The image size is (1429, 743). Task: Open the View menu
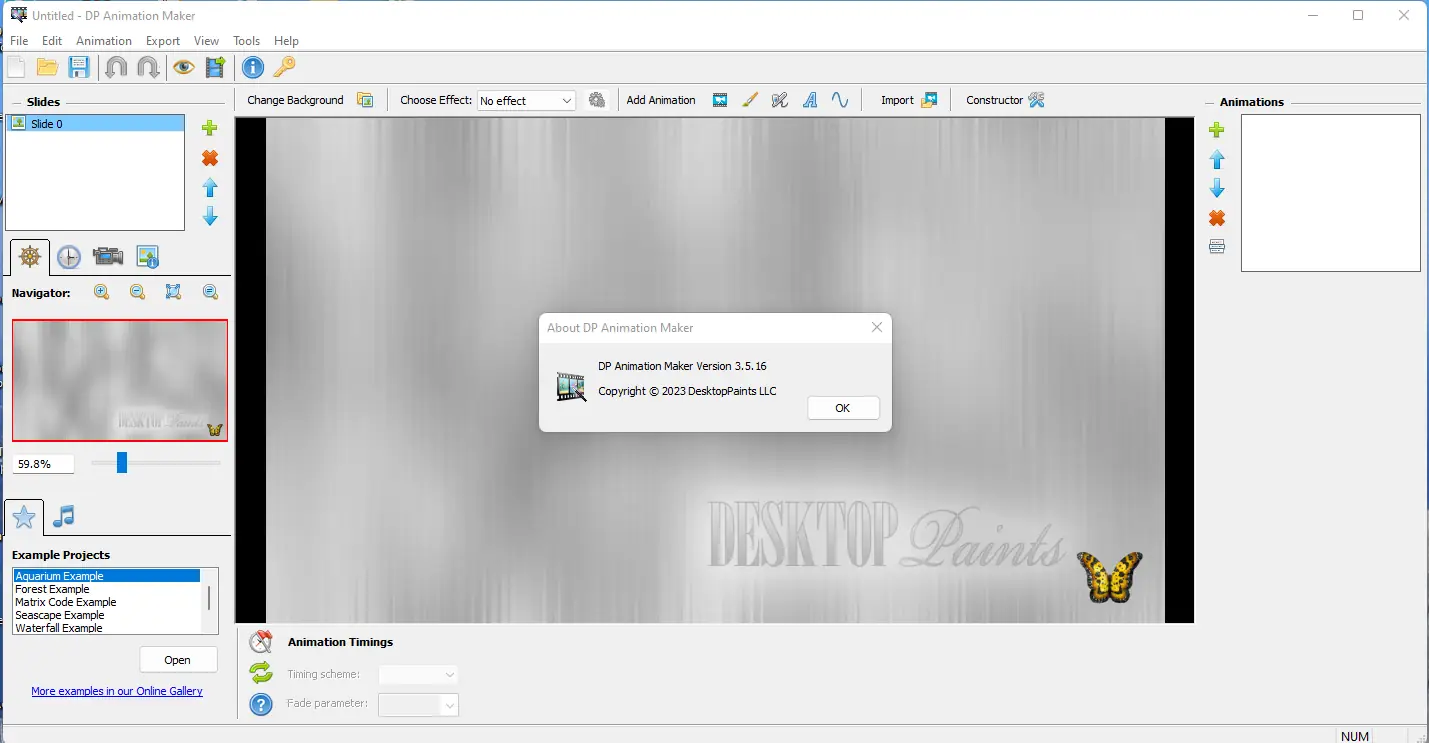(x=206, y=41)
